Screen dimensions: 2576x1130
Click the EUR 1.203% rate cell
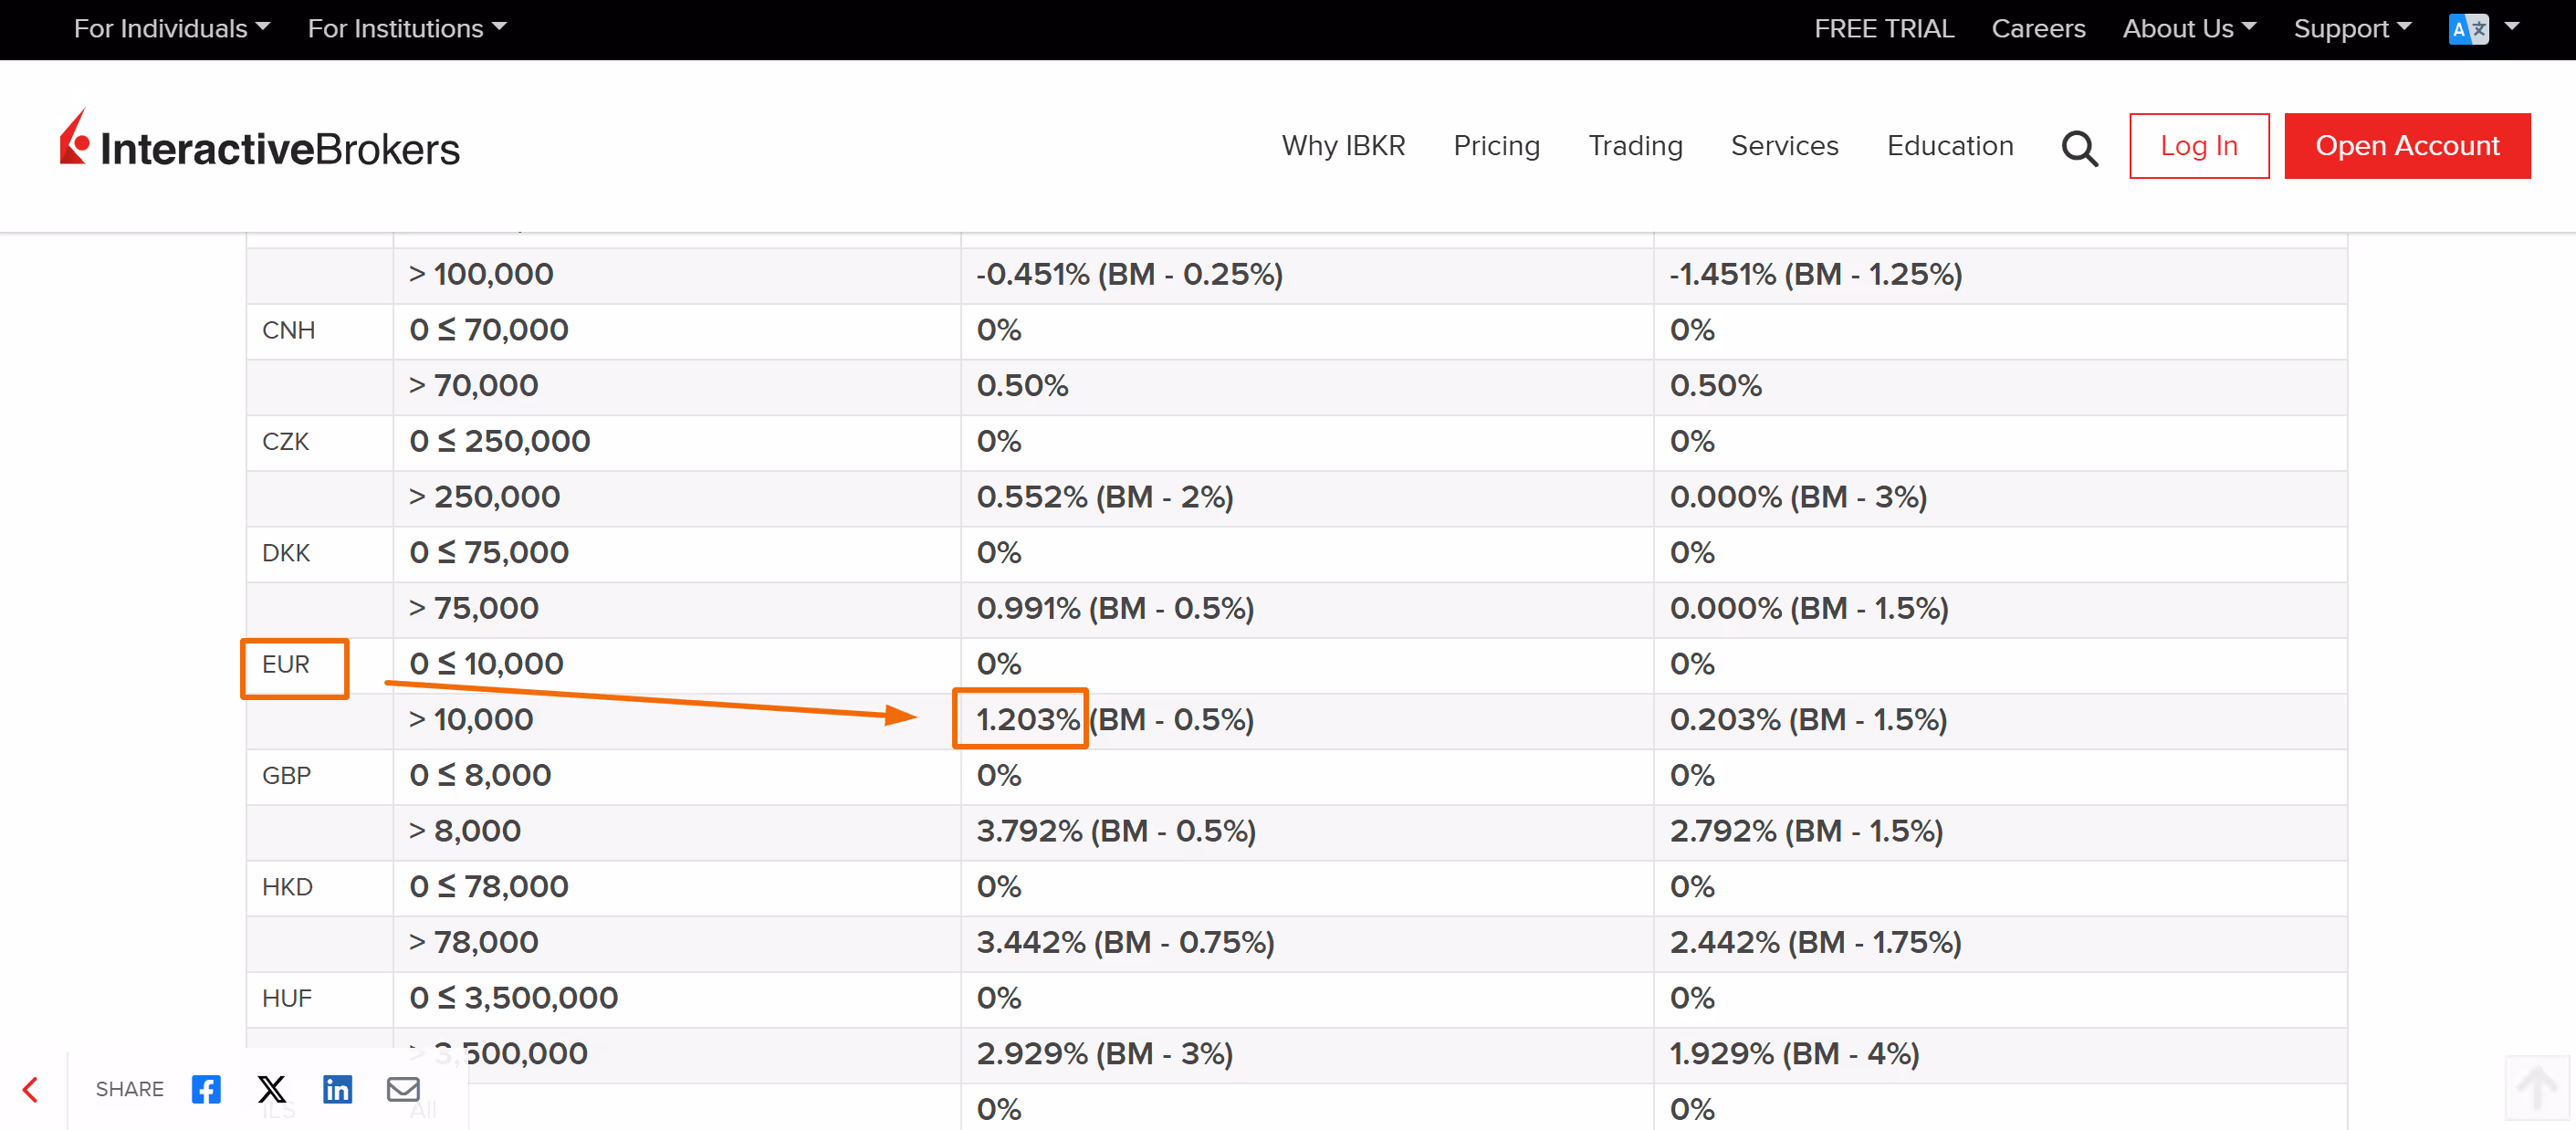pos(1026,719)
